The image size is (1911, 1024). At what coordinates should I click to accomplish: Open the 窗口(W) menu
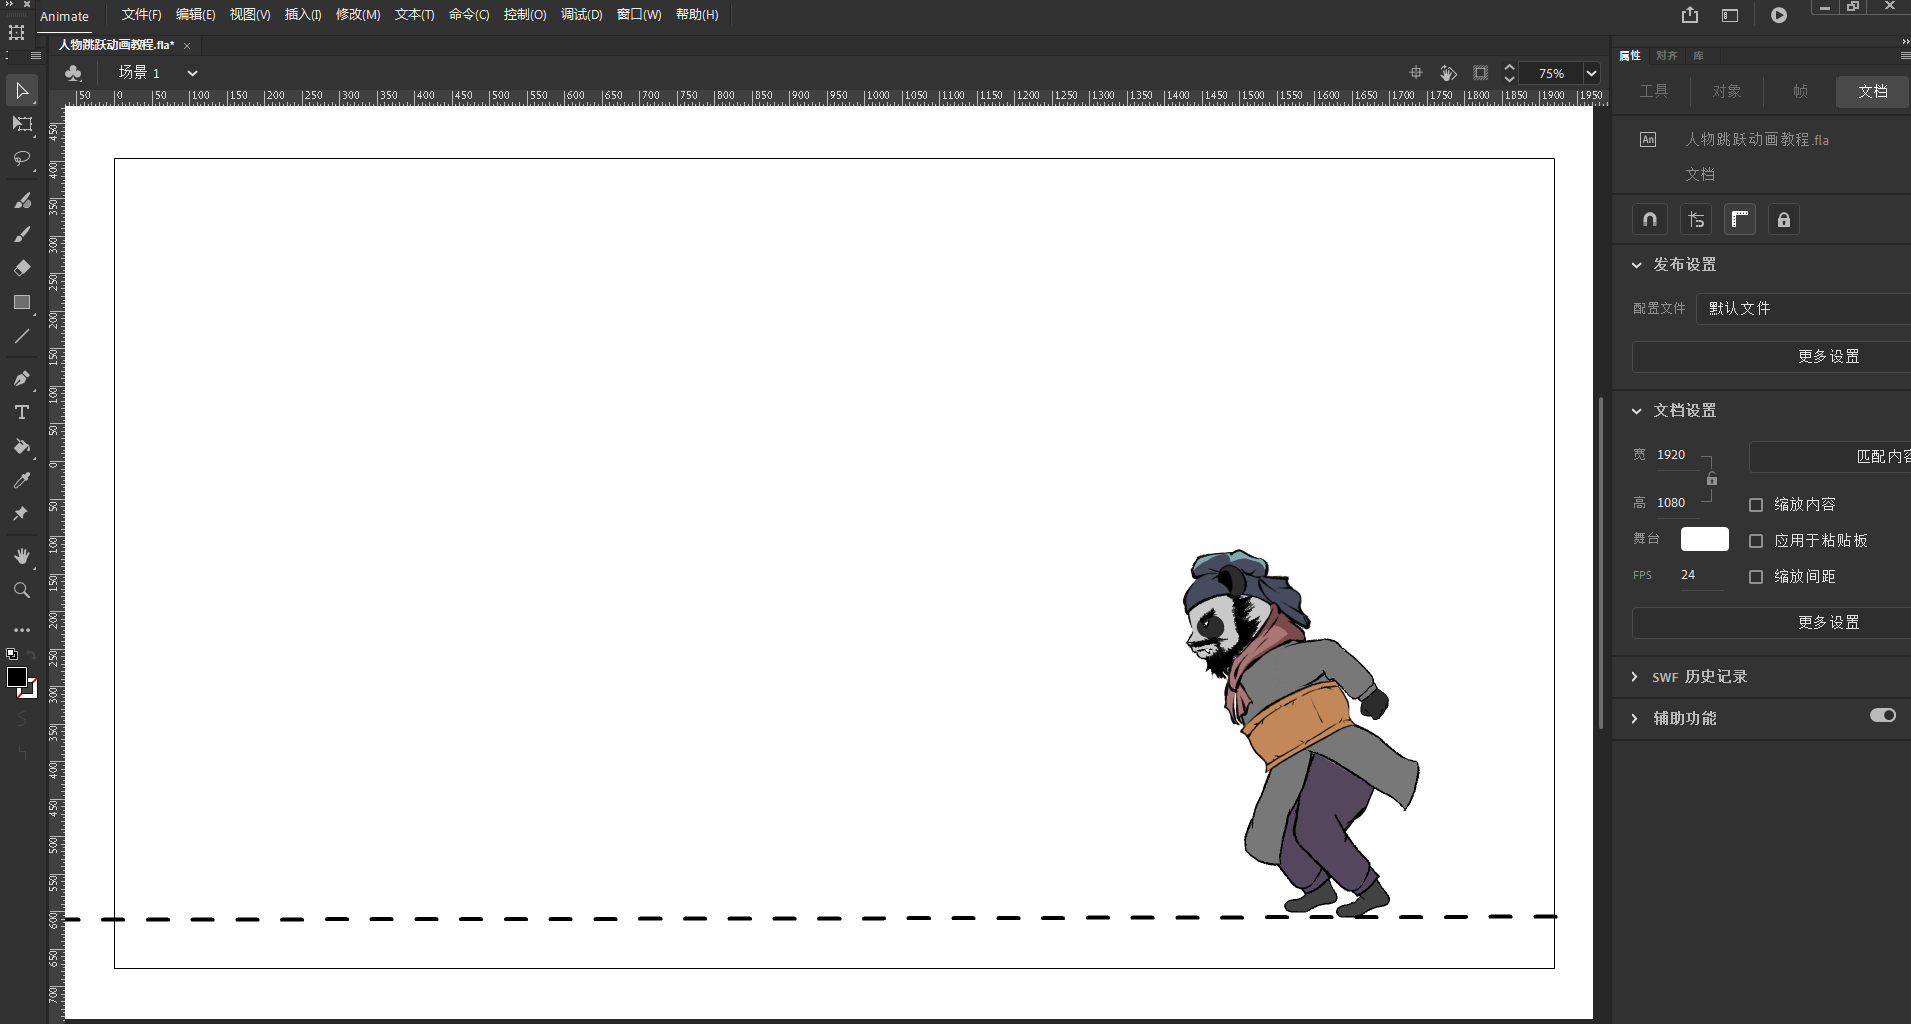tap(639, 15)
